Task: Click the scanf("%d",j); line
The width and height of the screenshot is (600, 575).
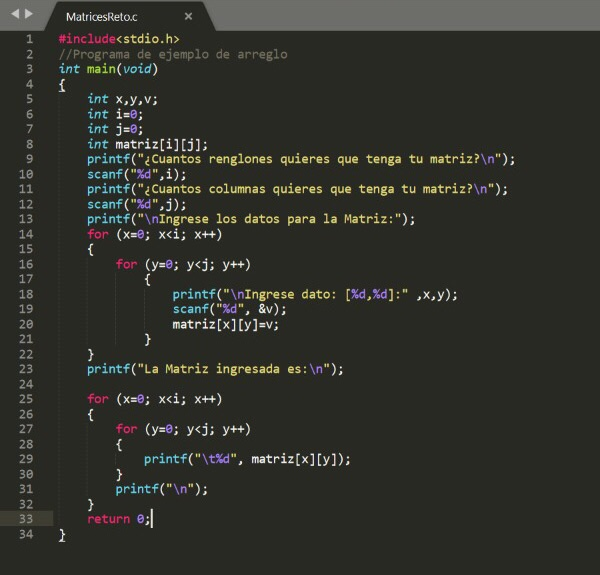Action: point(137,204)
